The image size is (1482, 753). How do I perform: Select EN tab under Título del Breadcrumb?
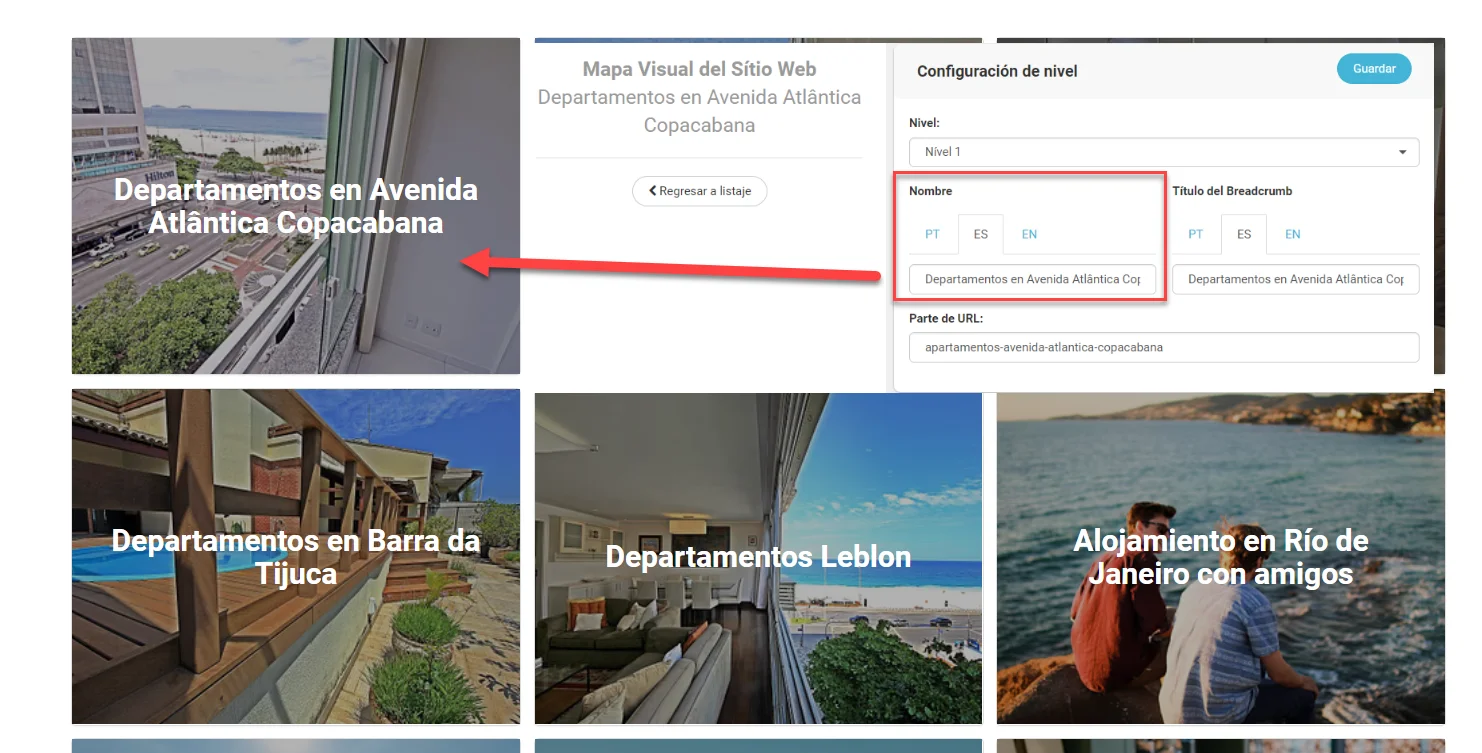pyautogui.click(x=1292, y=234)
